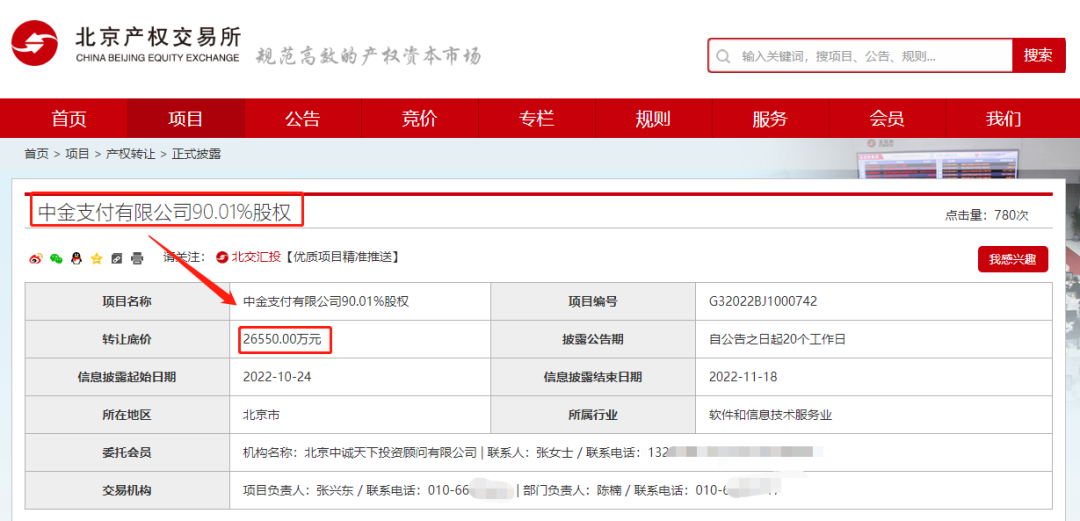Open the 首页 menu item

(69, 119)
